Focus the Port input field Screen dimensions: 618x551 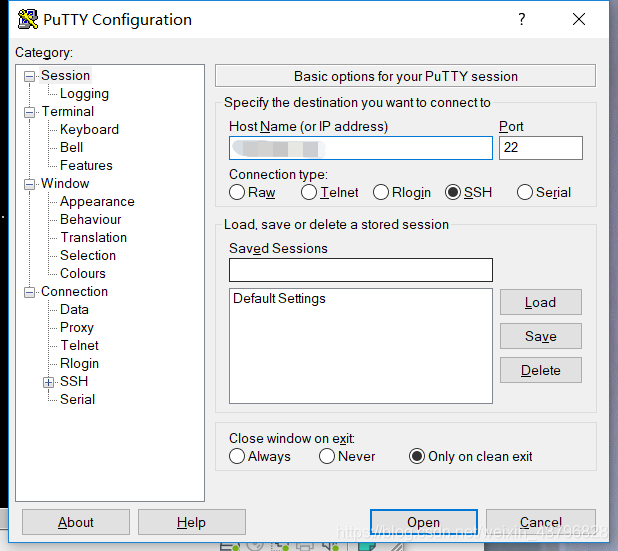point(541,148)
